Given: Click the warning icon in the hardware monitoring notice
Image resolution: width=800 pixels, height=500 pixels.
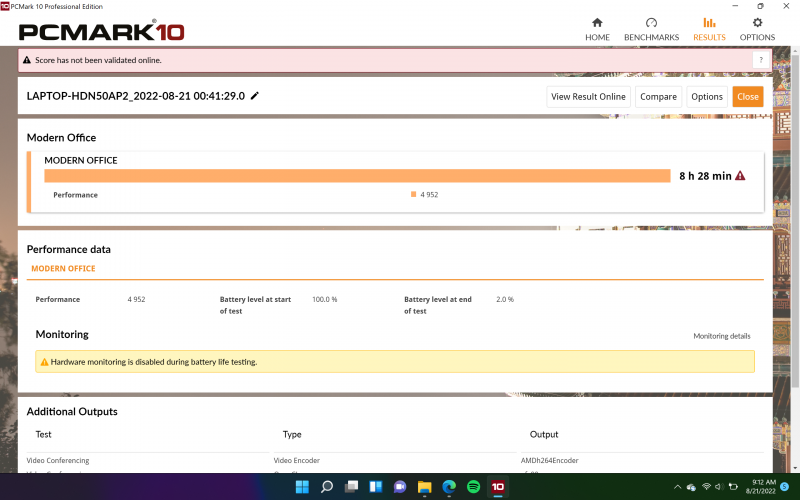Looking at the screenshot, I should (x=44, y=362).
